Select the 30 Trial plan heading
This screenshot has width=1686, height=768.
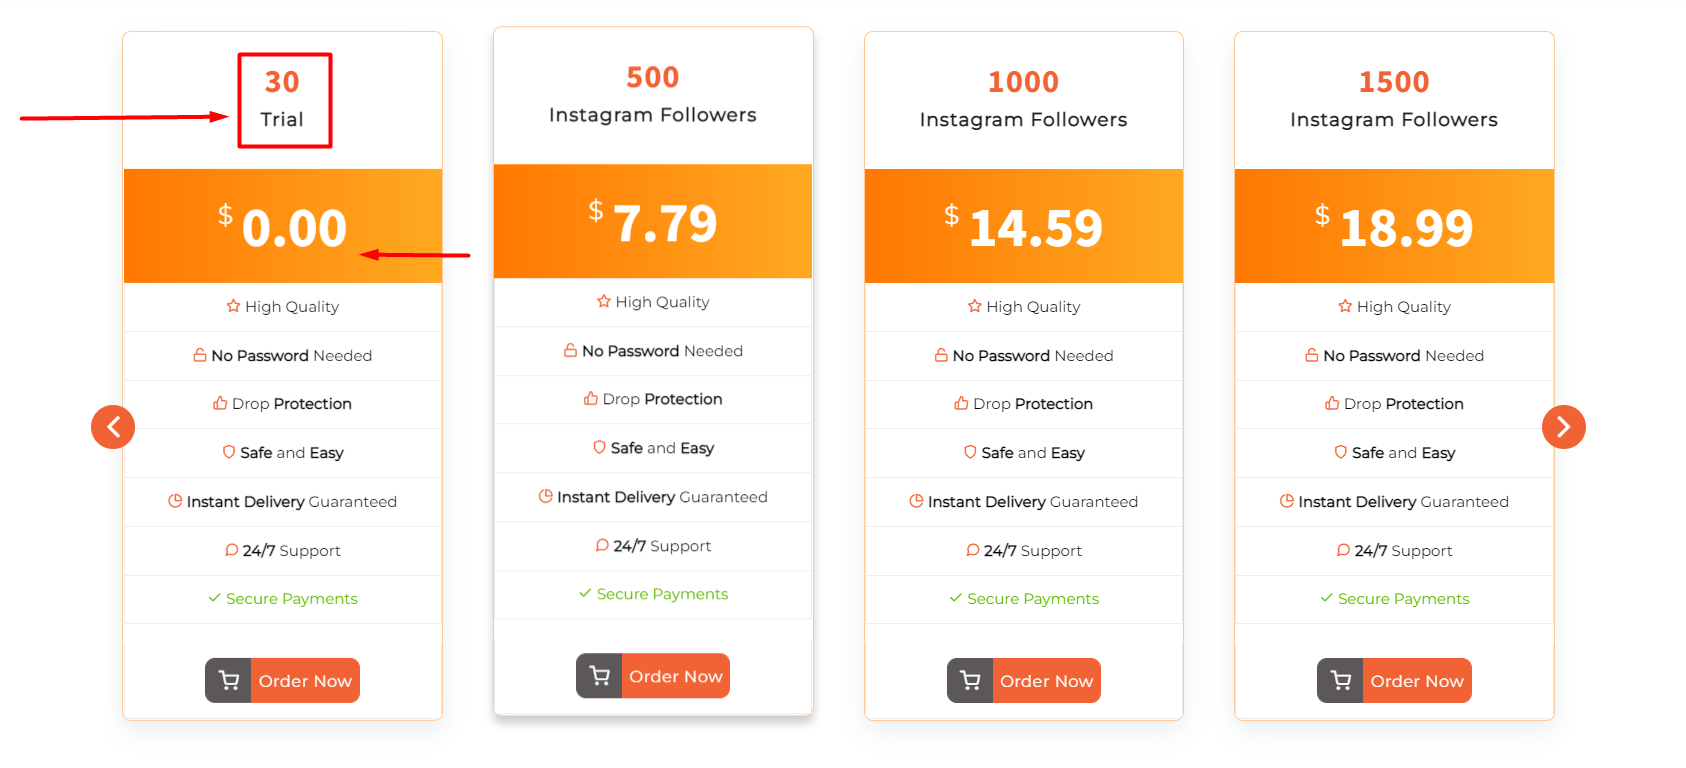(x=283, y=100)
